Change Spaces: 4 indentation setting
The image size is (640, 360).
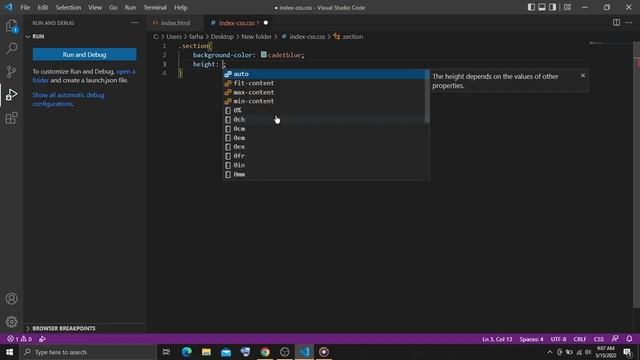point(531,339)
